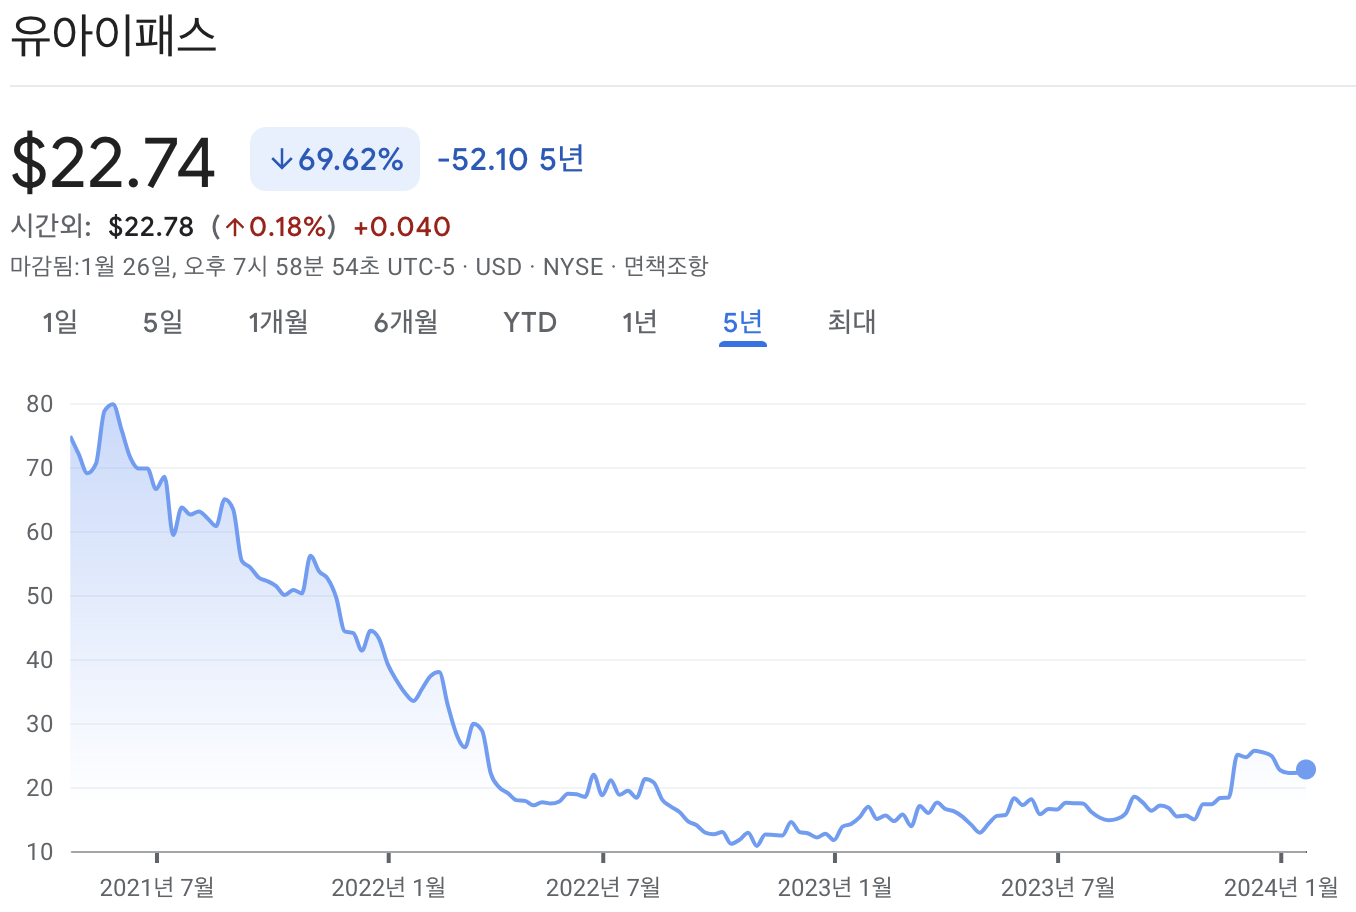Click the blue down-arrow icon beside 69.62%
This screenshot has width=1356, height=912.
pos(283,158)
